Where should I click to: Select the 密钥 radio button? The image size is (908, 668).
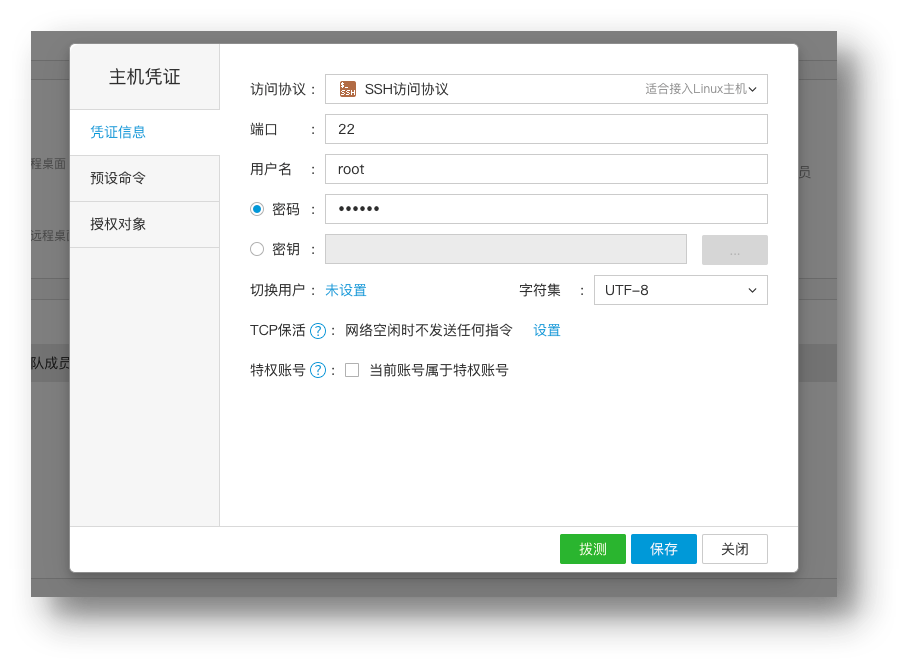pyautogui.click(x=257, y=249)
